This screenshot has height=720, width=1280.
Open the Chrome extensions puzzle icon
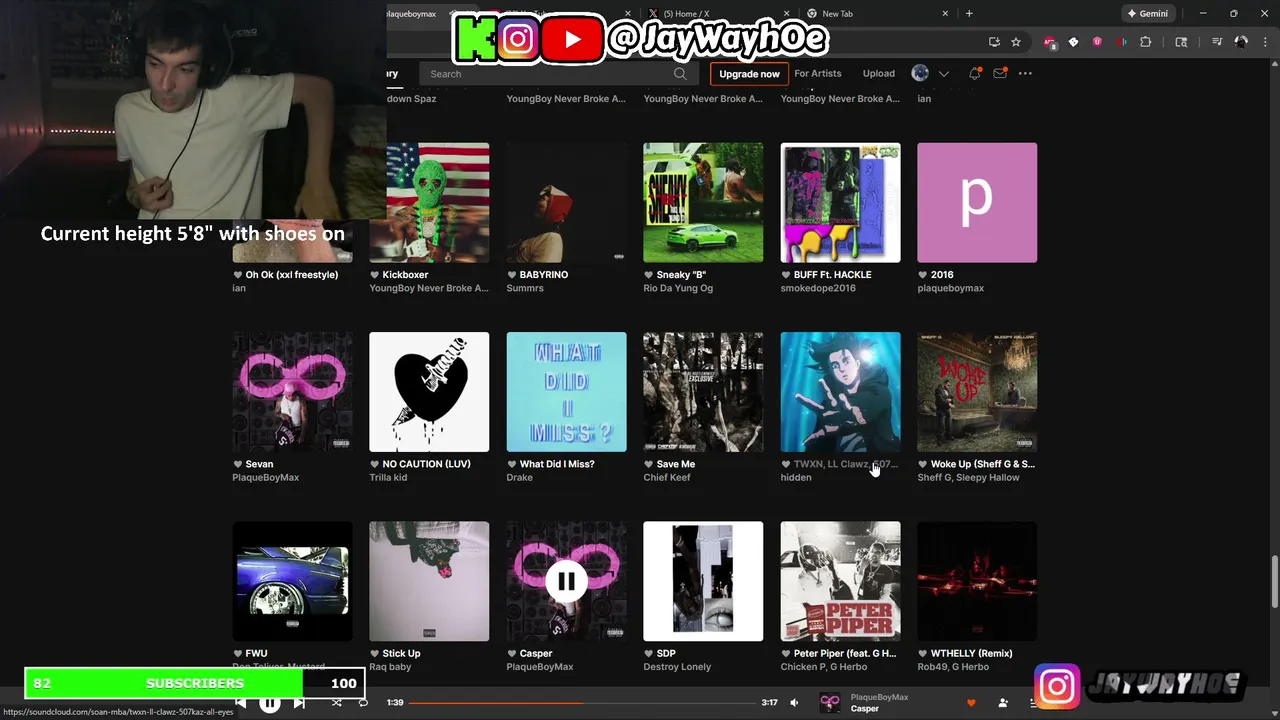[1146, 42]
